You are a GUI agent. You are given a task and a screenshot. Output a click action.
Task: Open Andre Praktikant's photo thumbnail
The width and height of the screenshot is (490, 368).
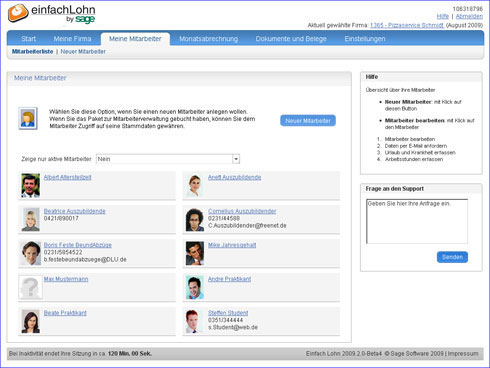195,287
